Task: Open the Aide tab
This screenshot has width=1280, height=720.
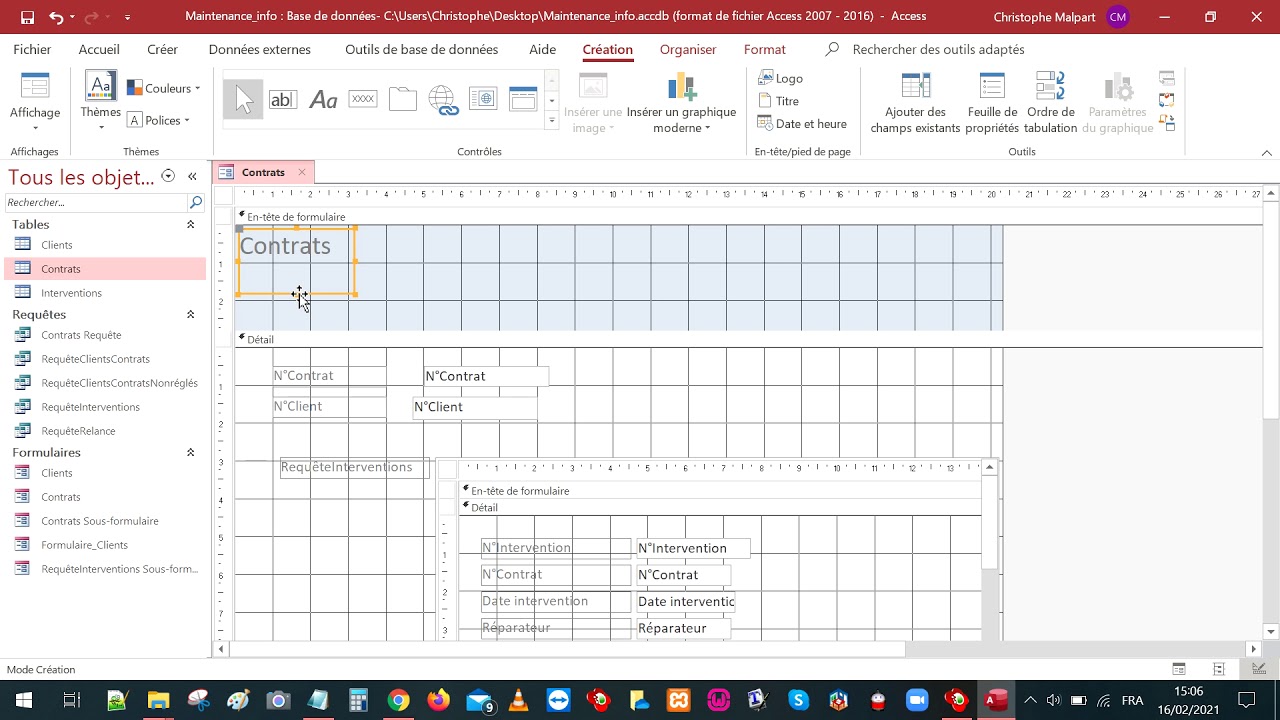Action: coord(543,49)
